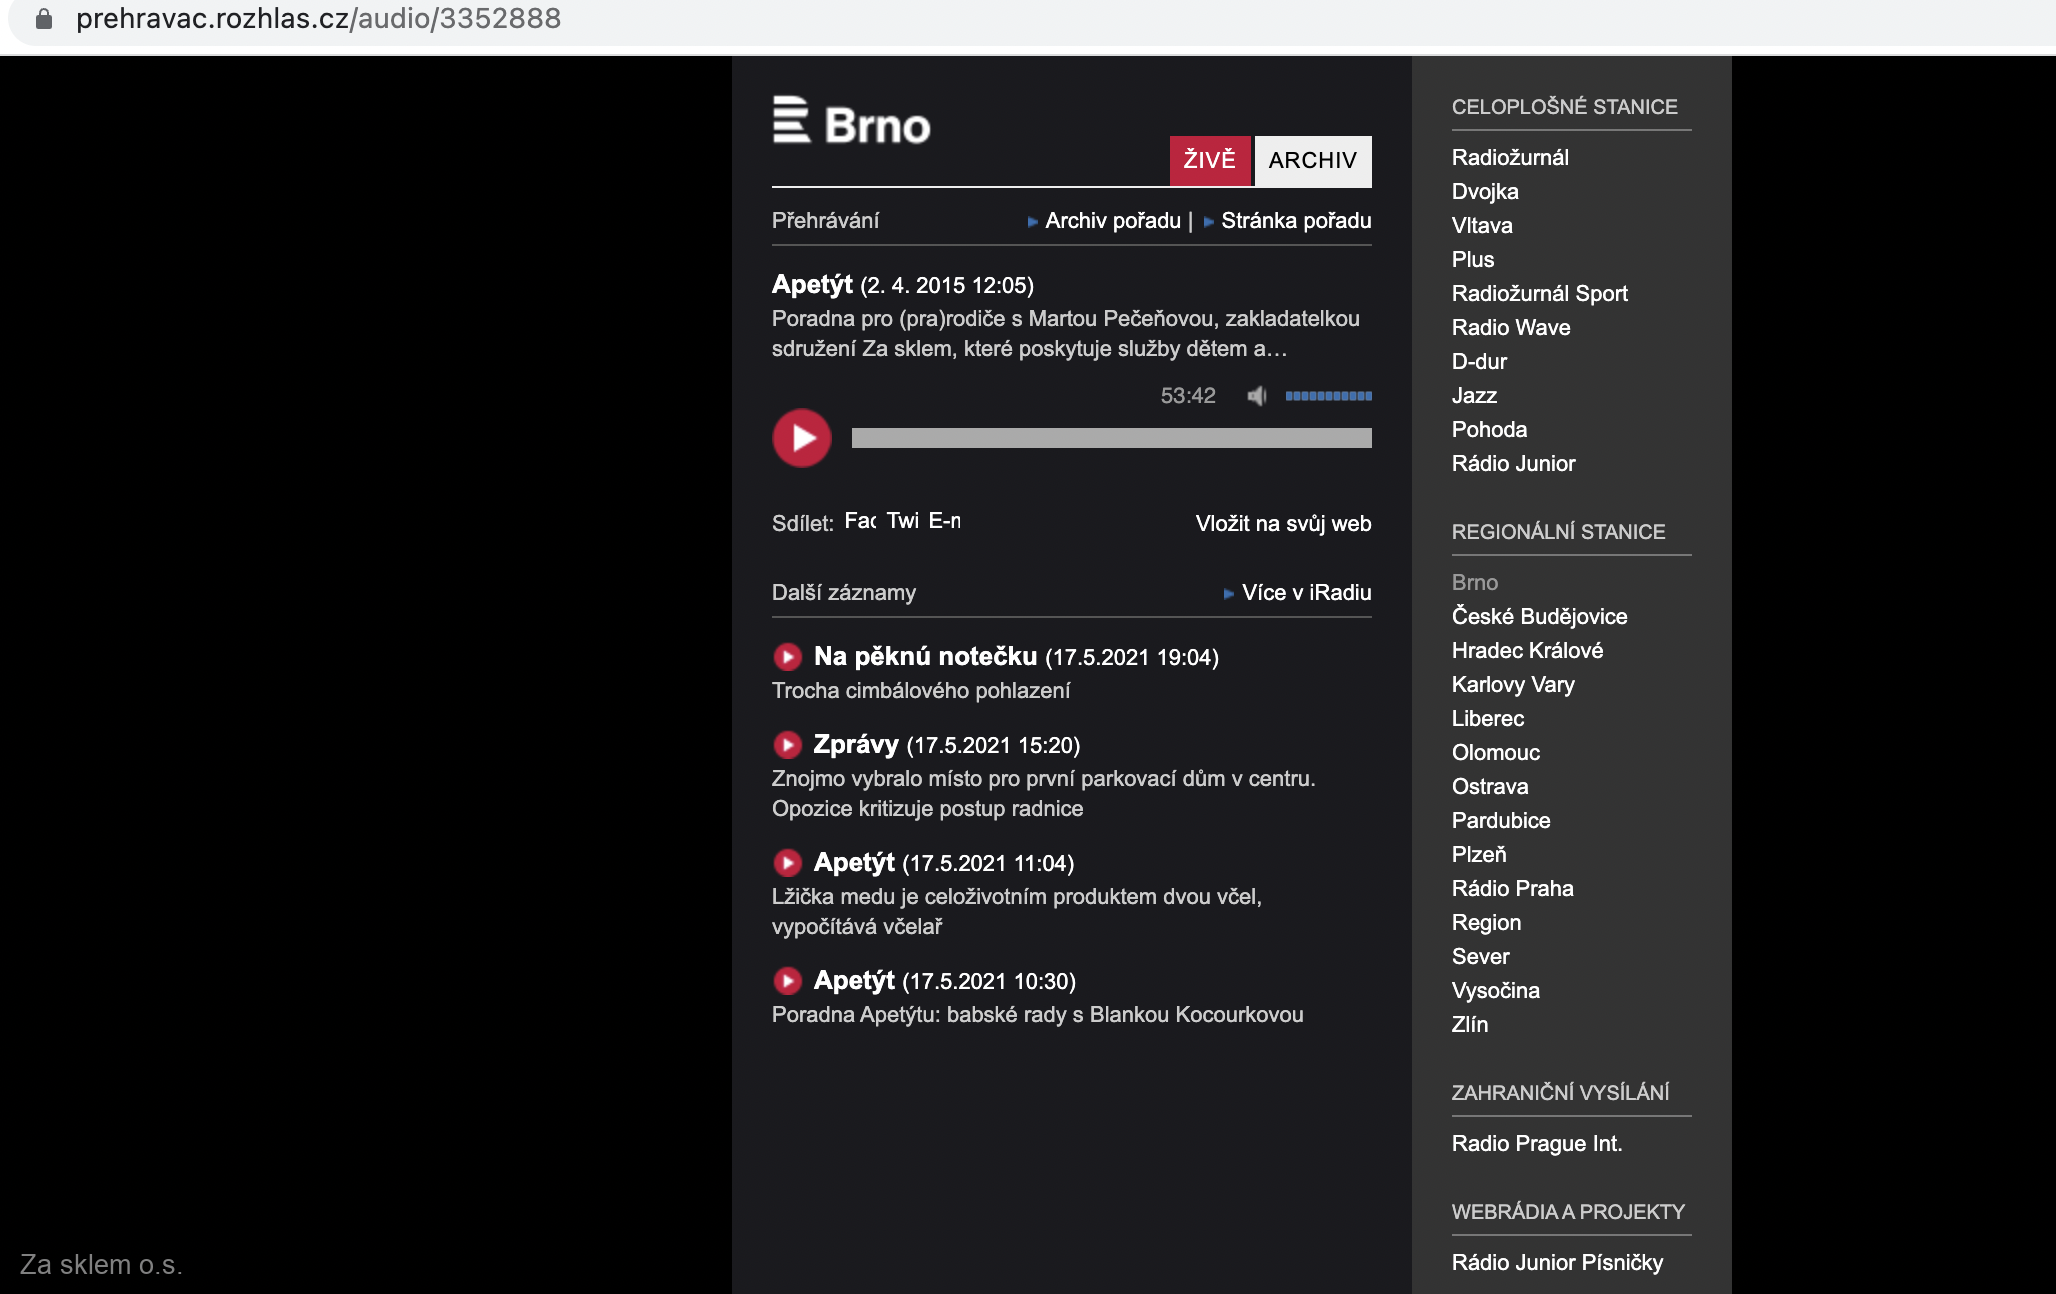Select Plzeň station

tap(1479, 855)
